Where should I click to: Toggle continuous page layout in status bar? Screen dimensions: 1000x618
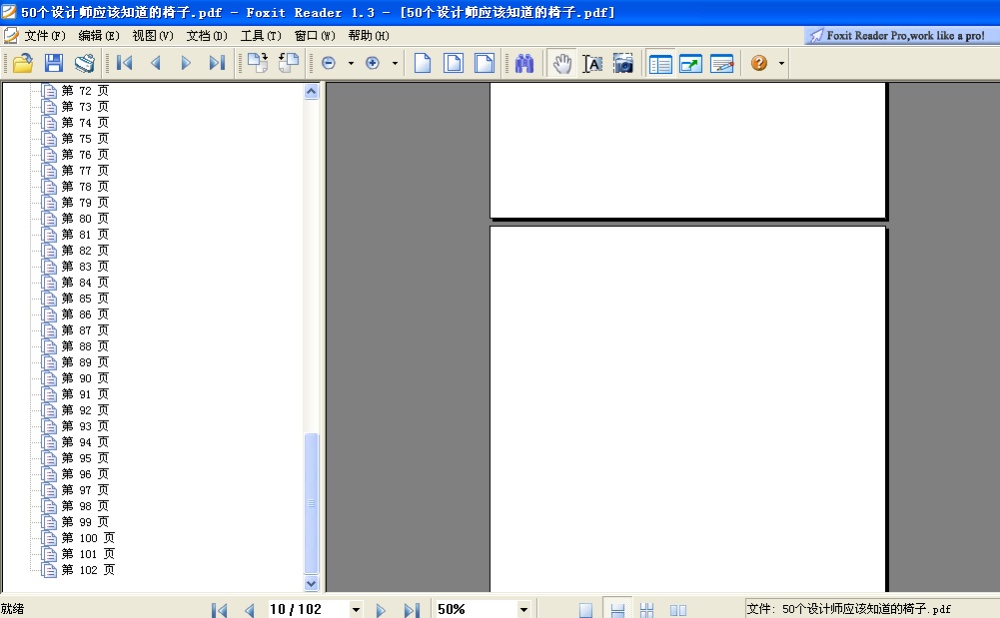tap(618, 609)
